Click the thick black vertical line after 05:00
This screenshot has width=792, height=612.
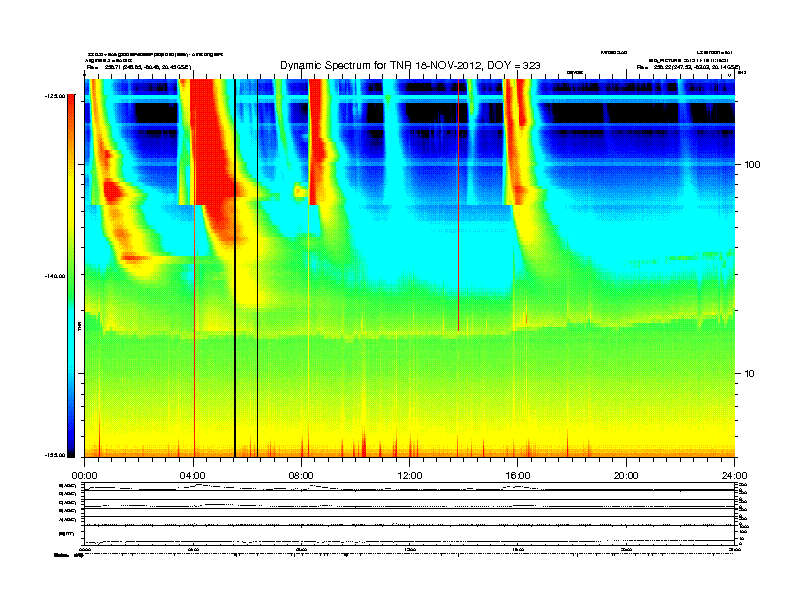click(235, 268)
